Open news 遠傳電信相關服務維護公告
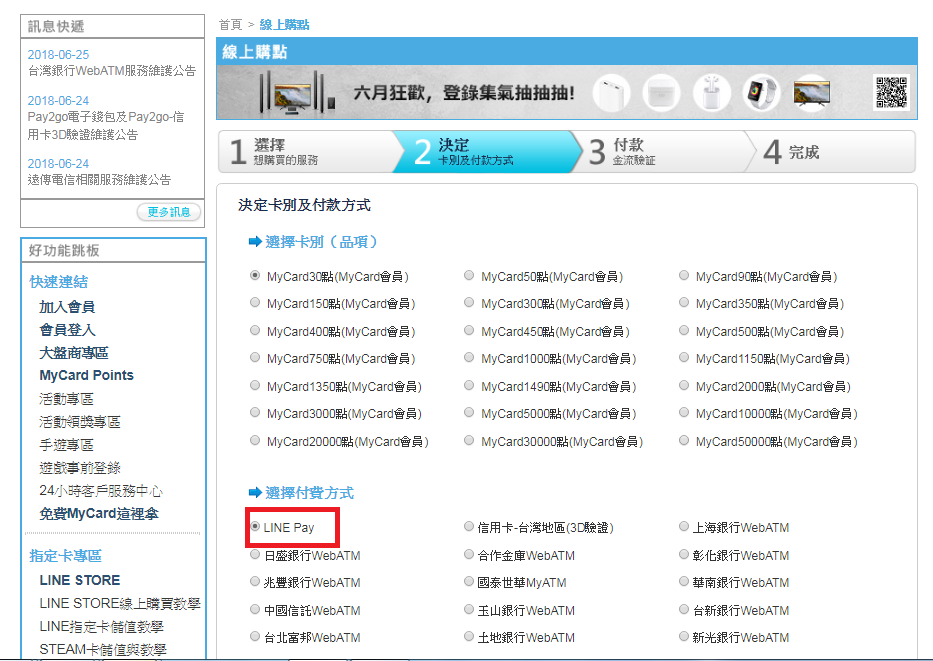Screen dimensions: 933x661 coord(99,180)
